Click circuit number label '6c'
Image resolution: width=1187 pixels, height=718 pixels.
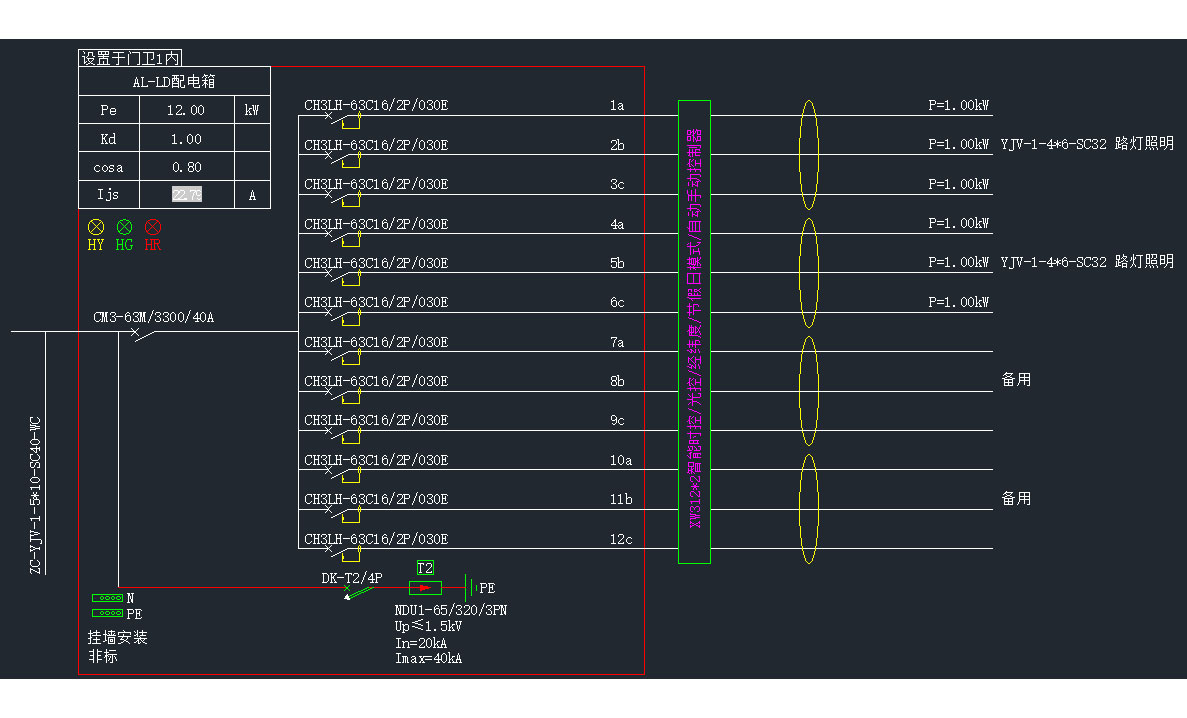617,302
